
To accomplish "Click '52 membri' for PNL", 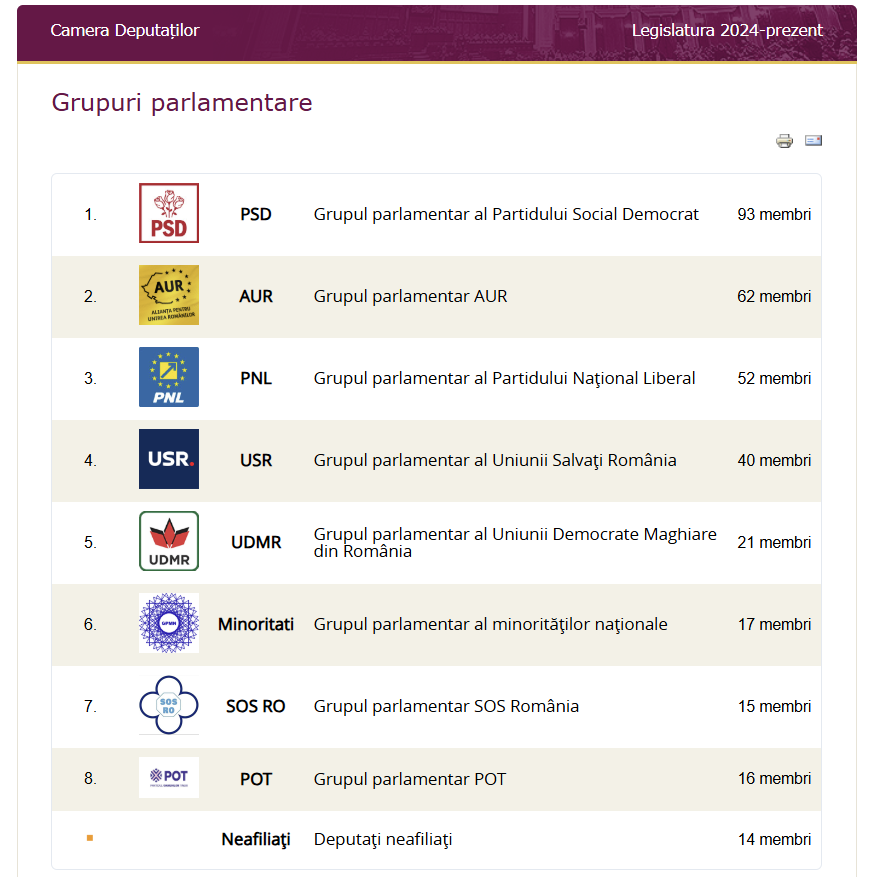I will click(x=774, y=378).
